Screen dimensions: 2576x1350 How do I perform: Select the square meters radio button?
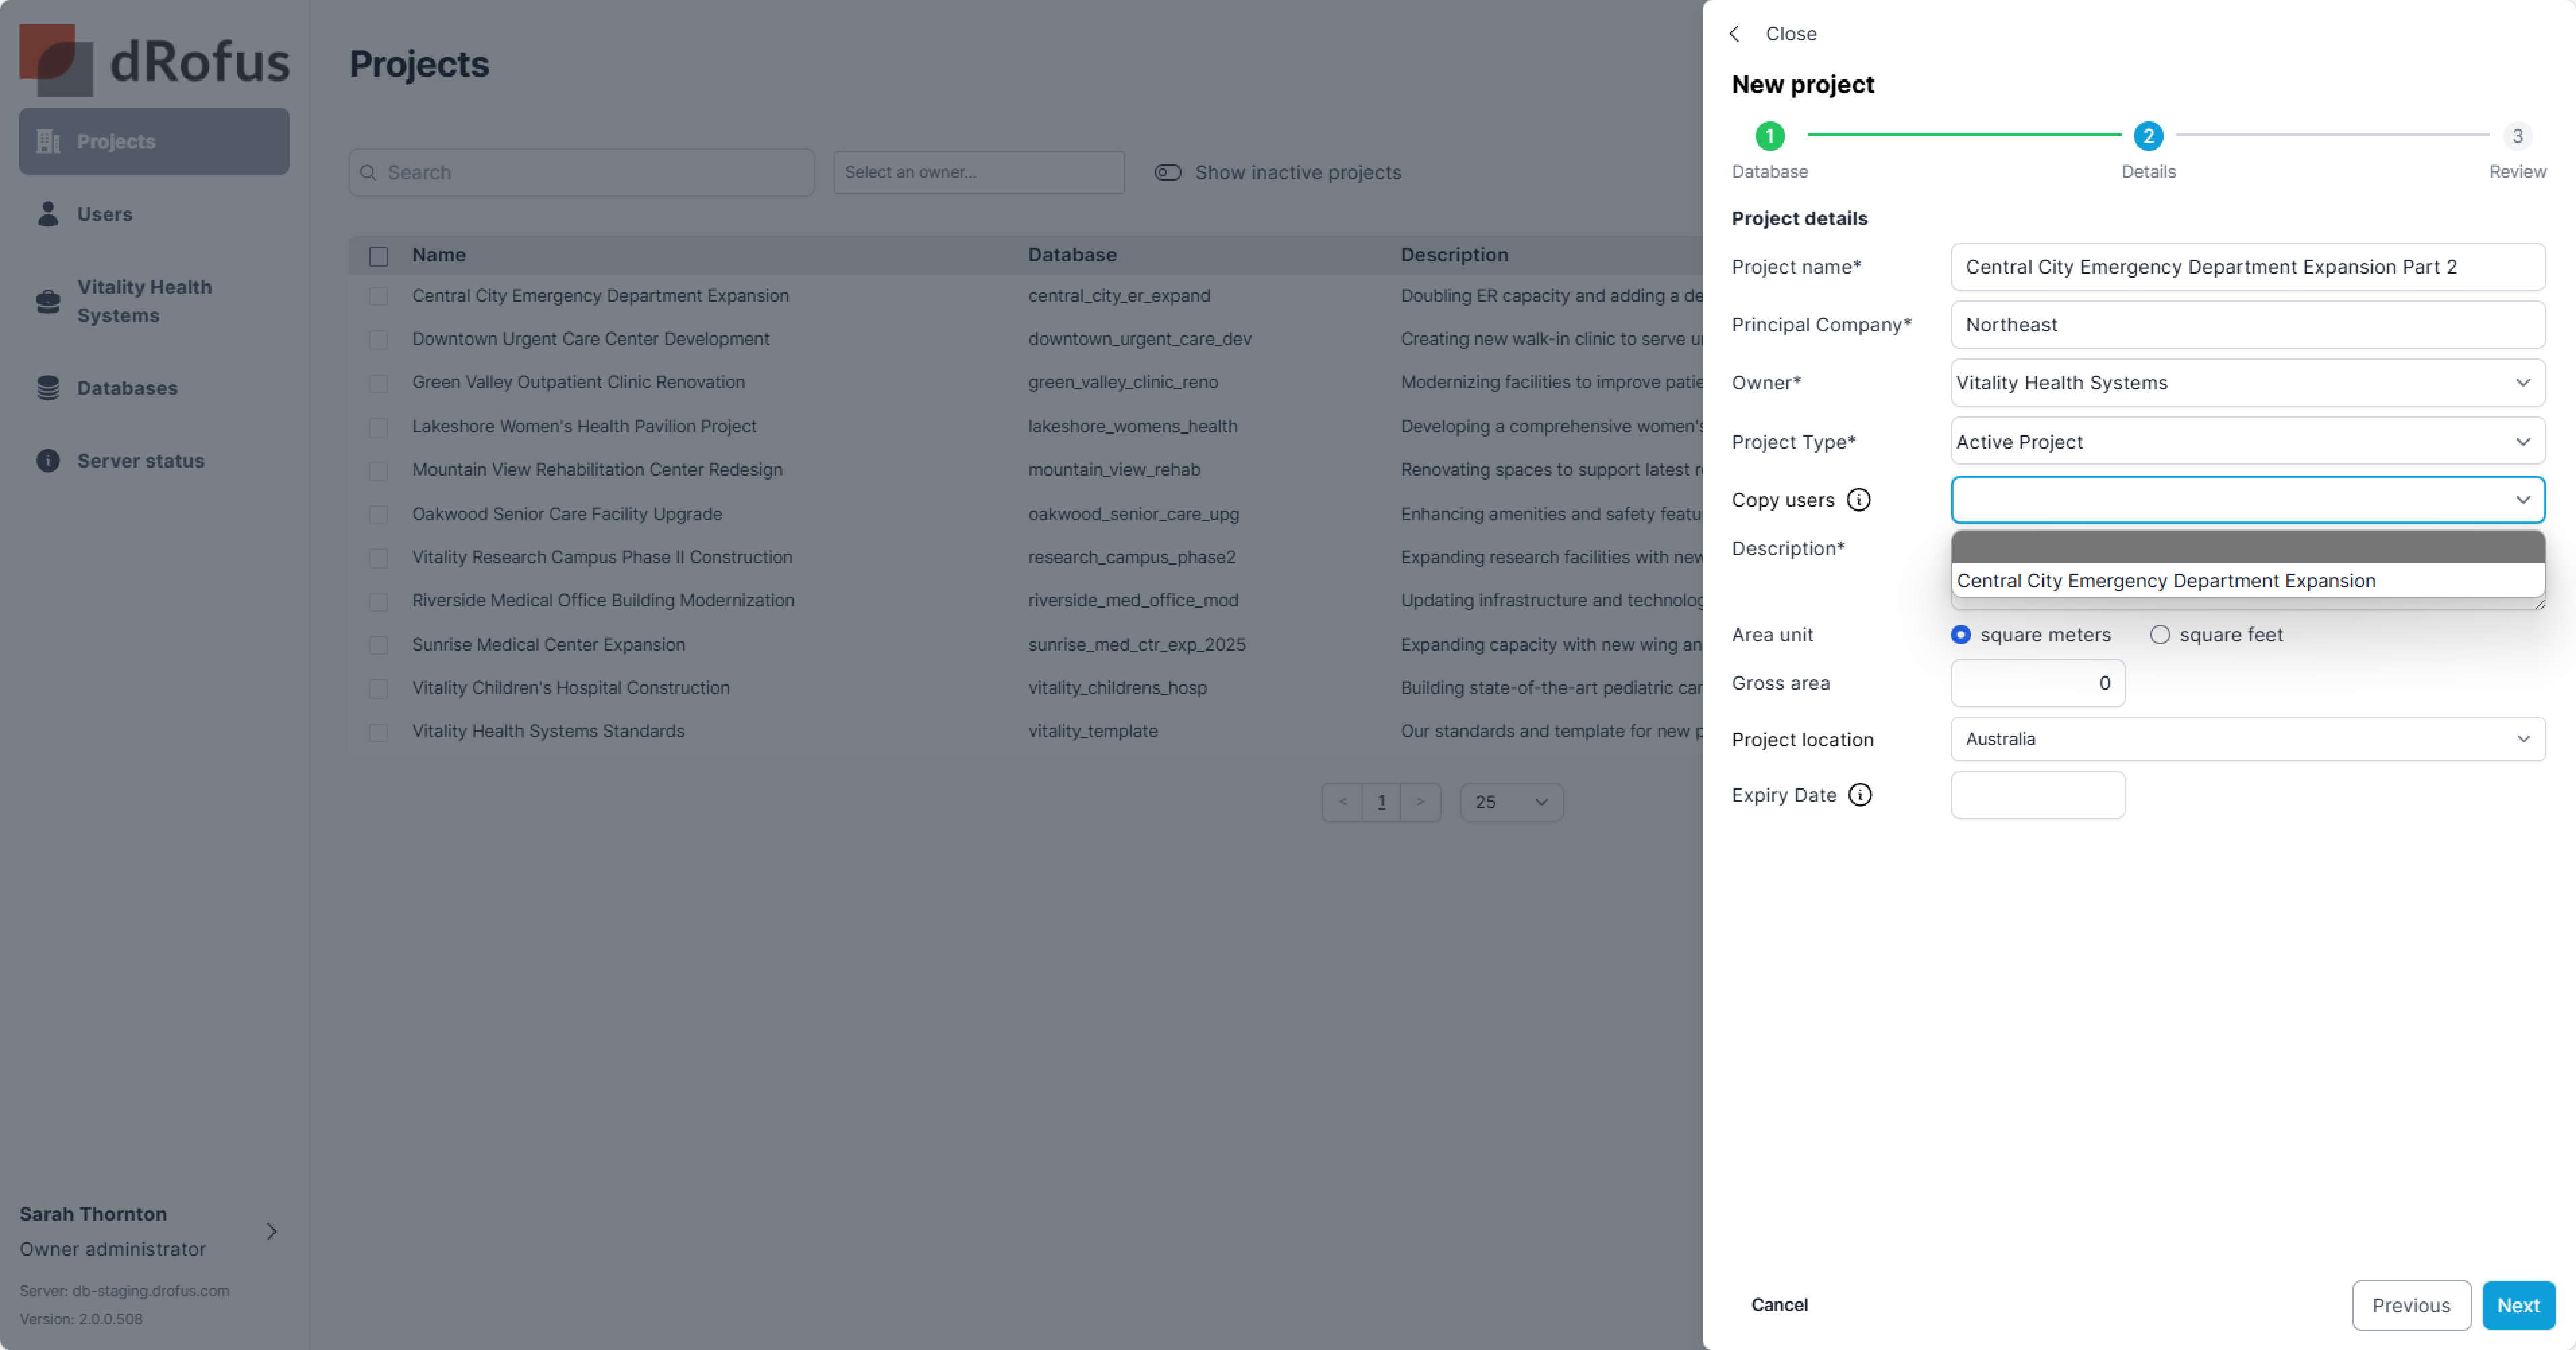click(1961, 634)
